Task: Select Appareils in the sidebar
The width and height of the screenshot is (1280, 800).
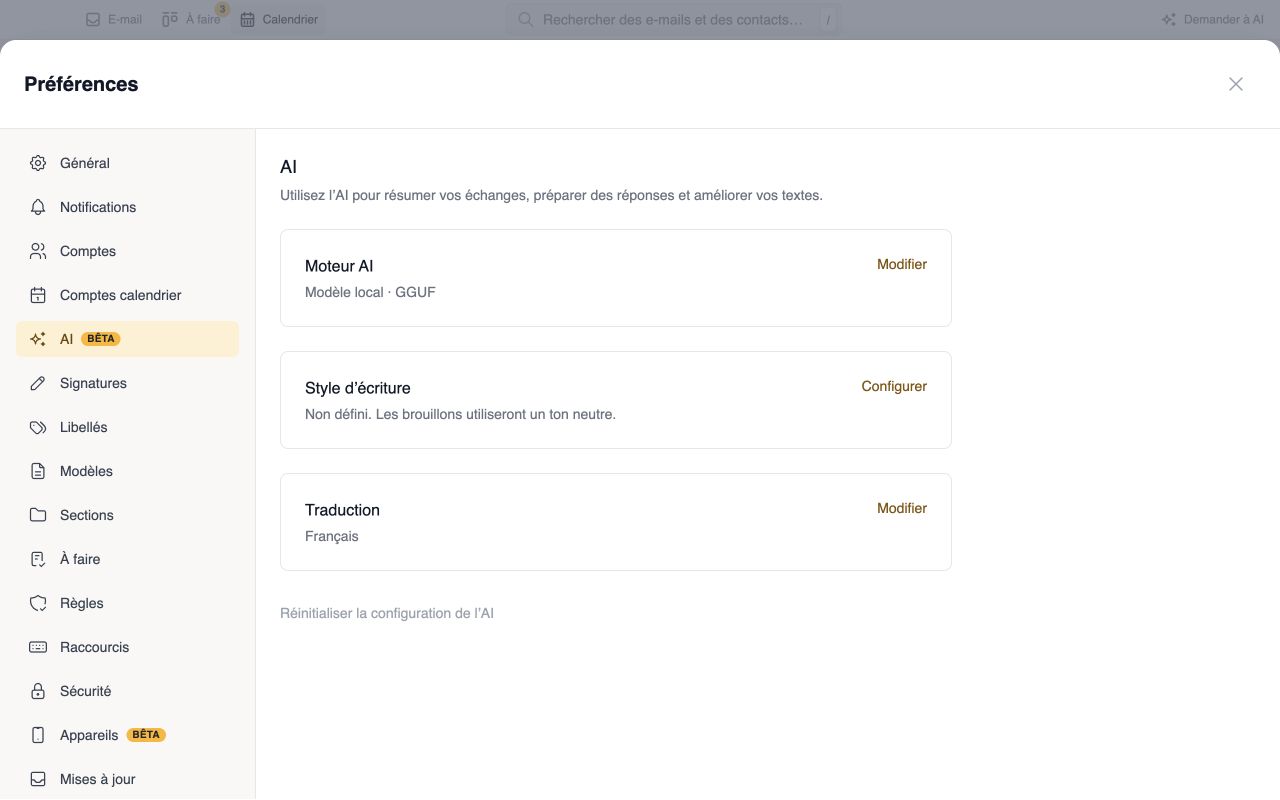Action: (x=127, y=735)
